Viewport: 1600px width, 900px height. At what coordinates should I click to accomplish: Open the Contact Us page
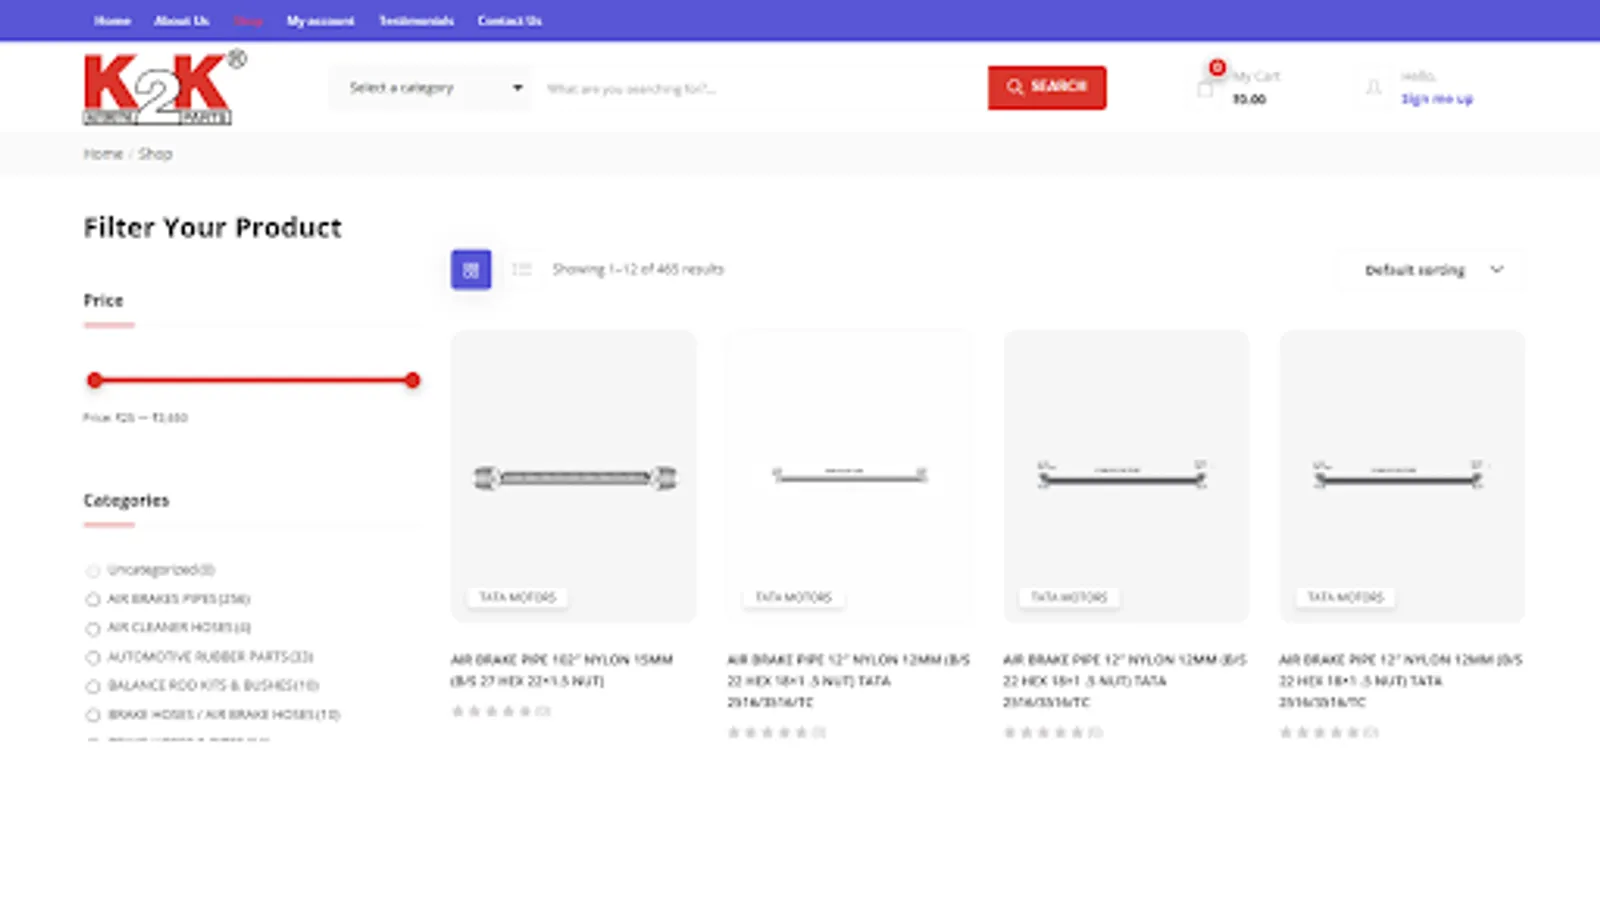pyautogui.click(x=509, y=20)
